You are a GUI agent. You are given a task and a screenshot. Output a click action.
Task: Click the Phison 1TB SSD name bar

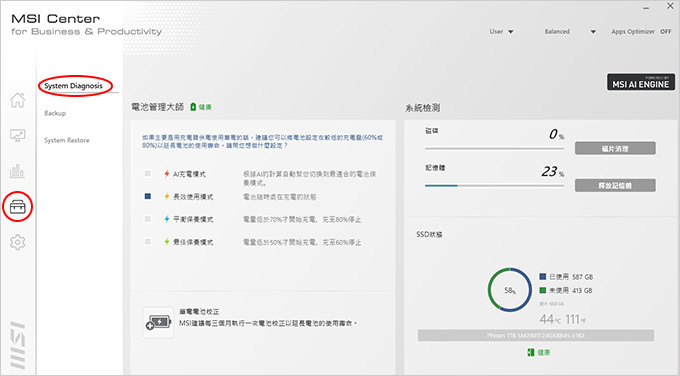[536, 335]
